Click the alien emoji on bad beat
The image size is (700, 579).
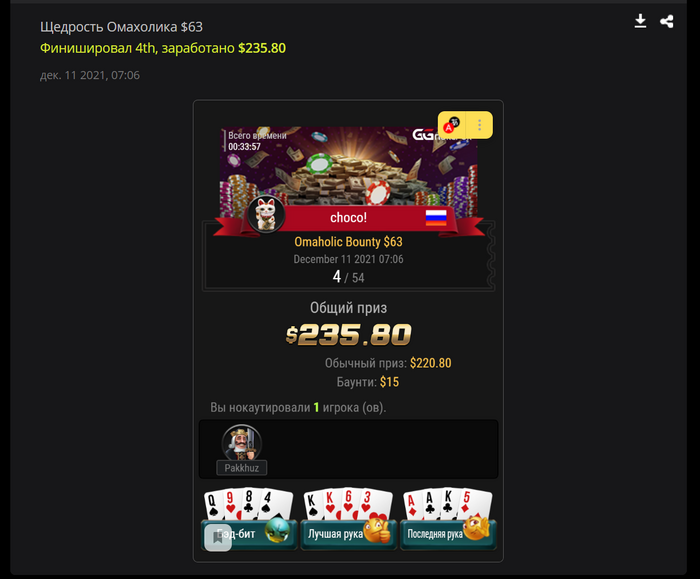(x=277, y=530)
